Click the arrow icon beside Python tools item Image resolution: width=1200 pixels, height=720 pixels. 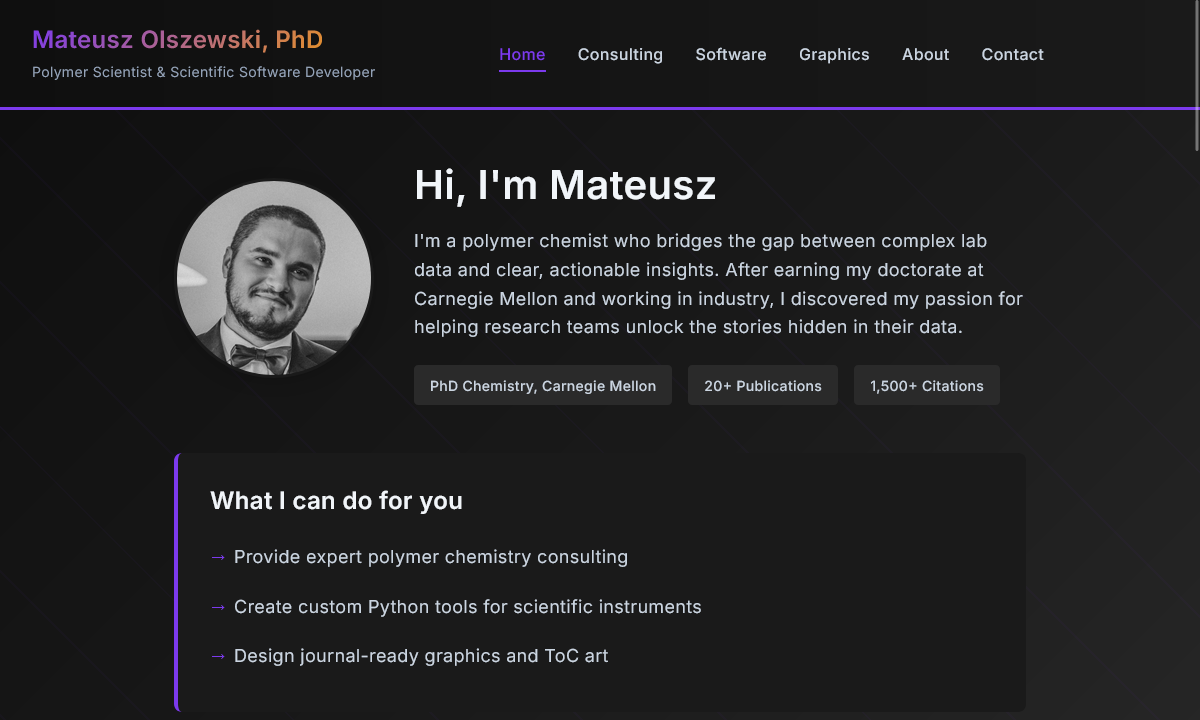[x=218, y=607]
